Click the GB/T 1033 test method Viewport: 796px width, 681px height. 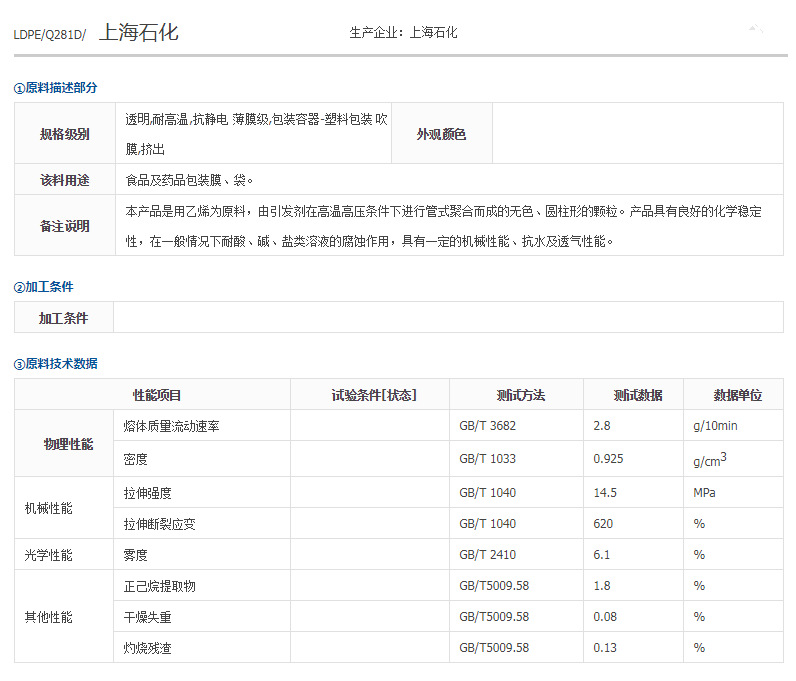[x=487, y=459]
